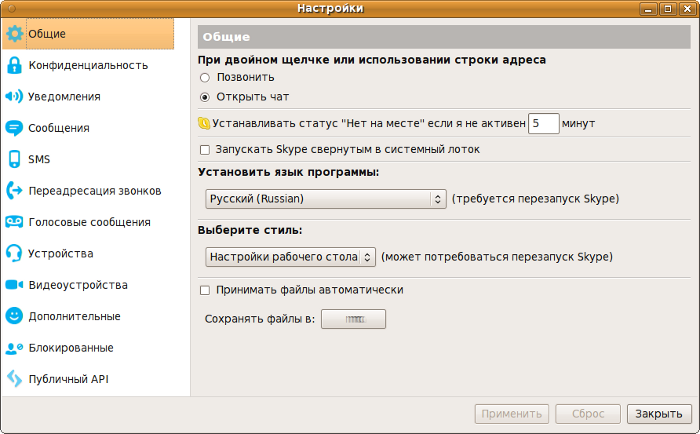Viewport: 700px width, 434px height.
Task: Click the idle minutes input field
Action: click(x=543, y=123)
